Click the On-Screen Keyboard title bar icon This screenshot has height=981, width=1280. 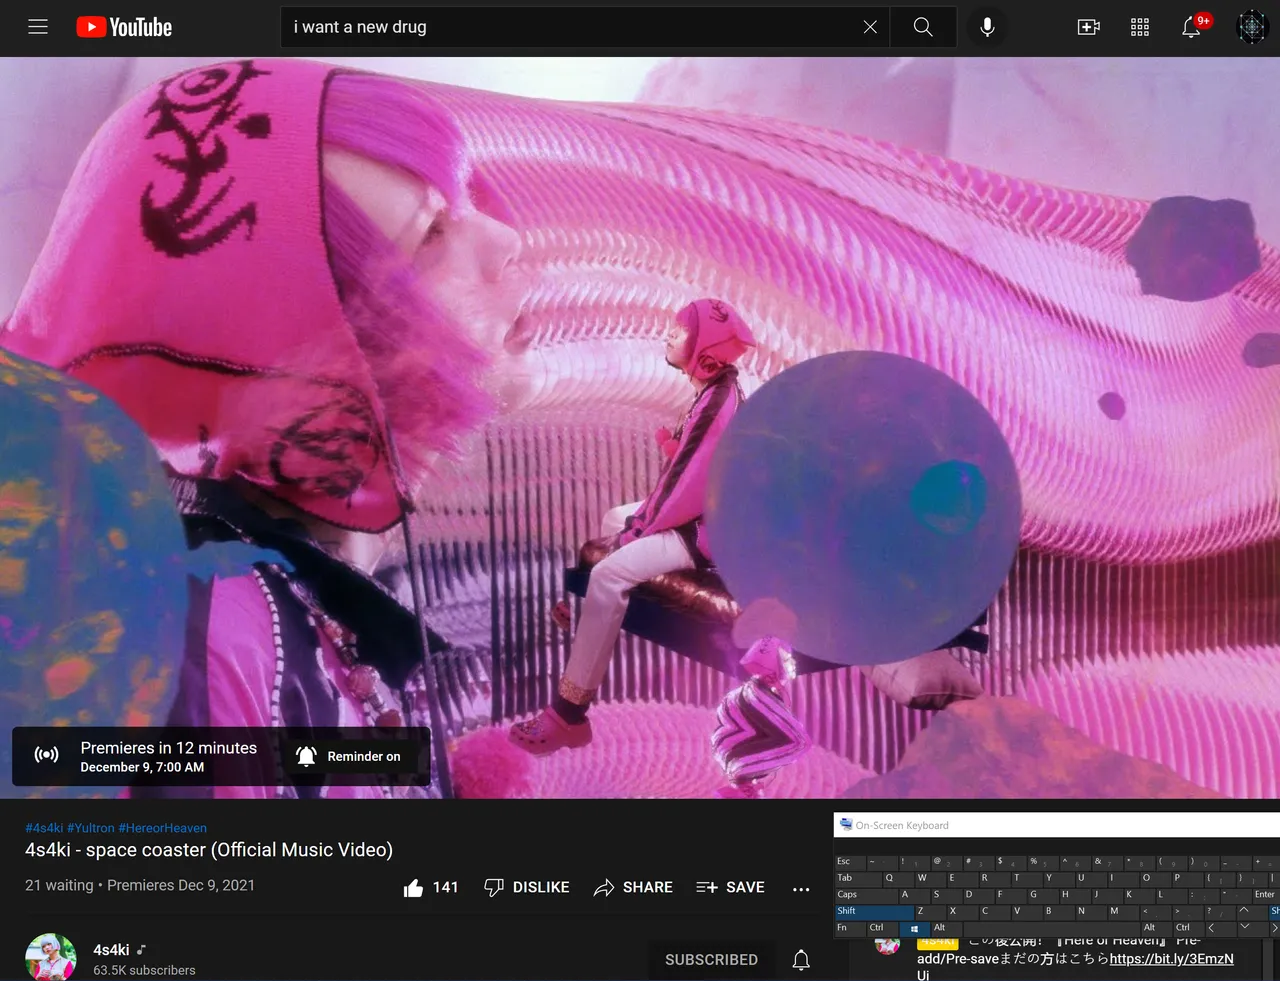(846, 825)
